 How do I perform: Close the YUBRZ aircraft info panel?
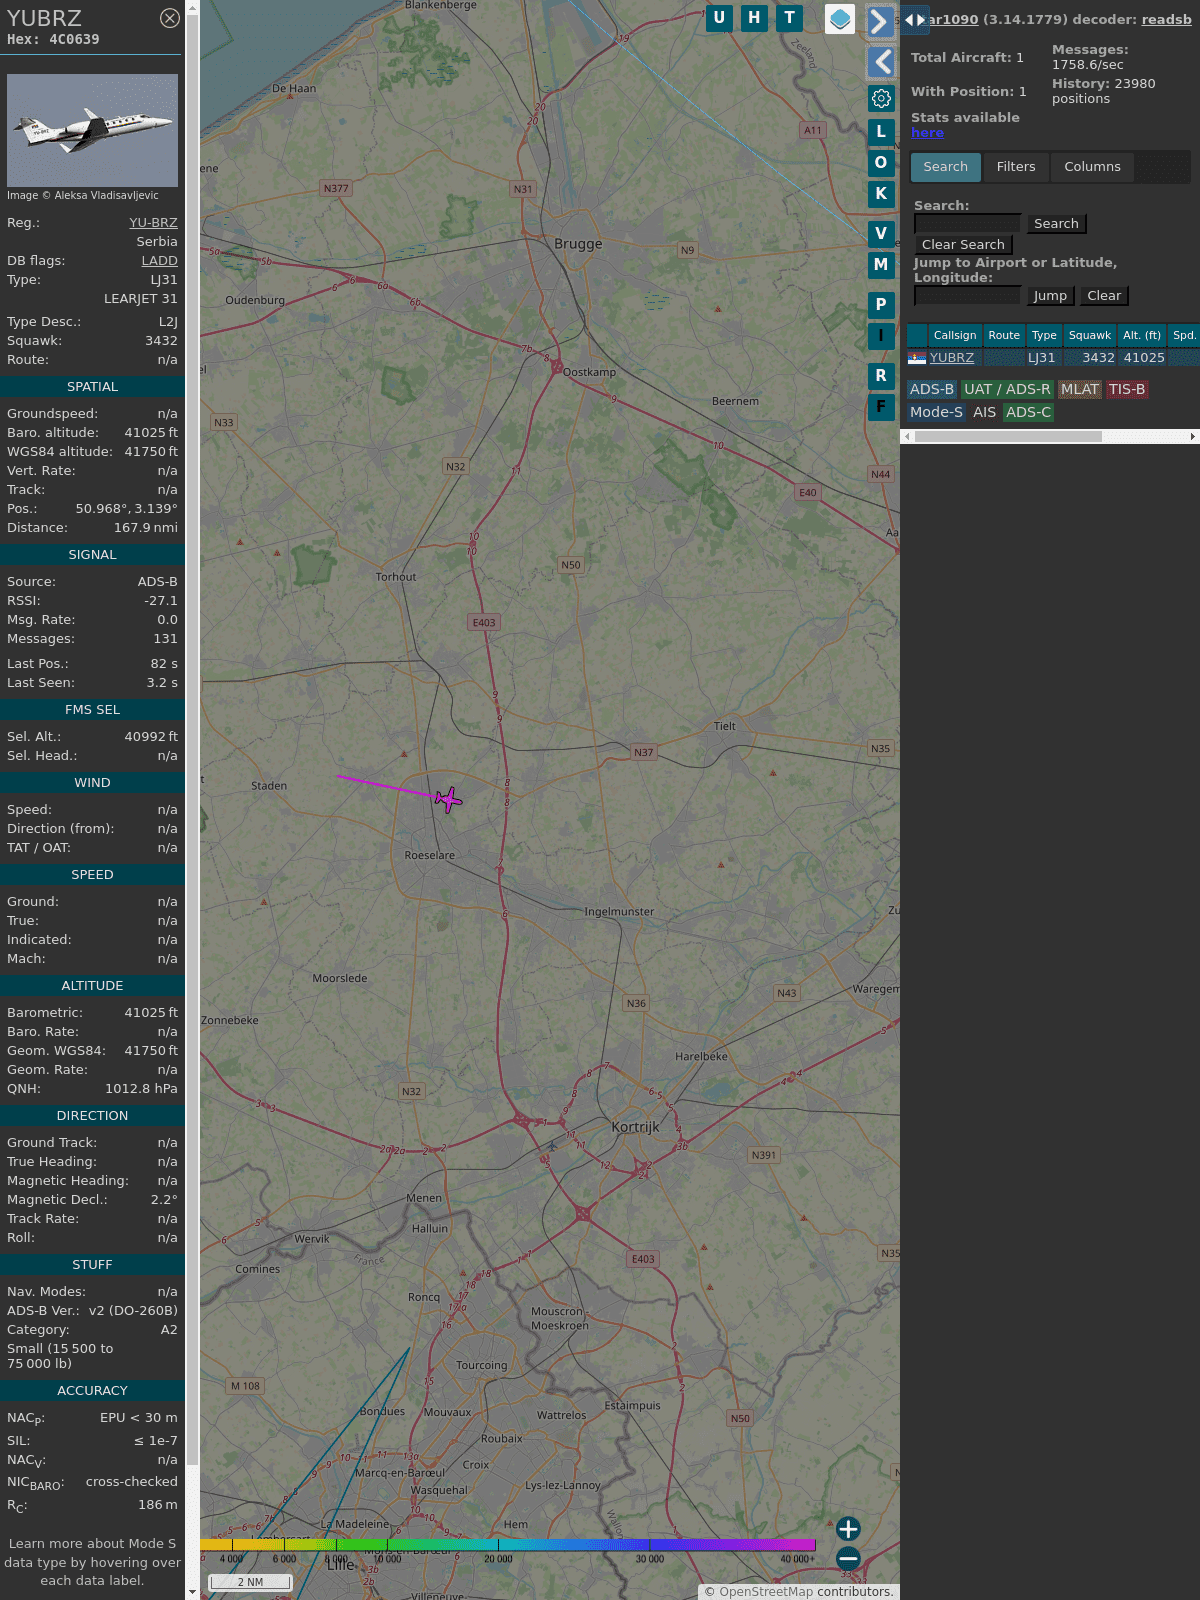(x=170, y=18)
